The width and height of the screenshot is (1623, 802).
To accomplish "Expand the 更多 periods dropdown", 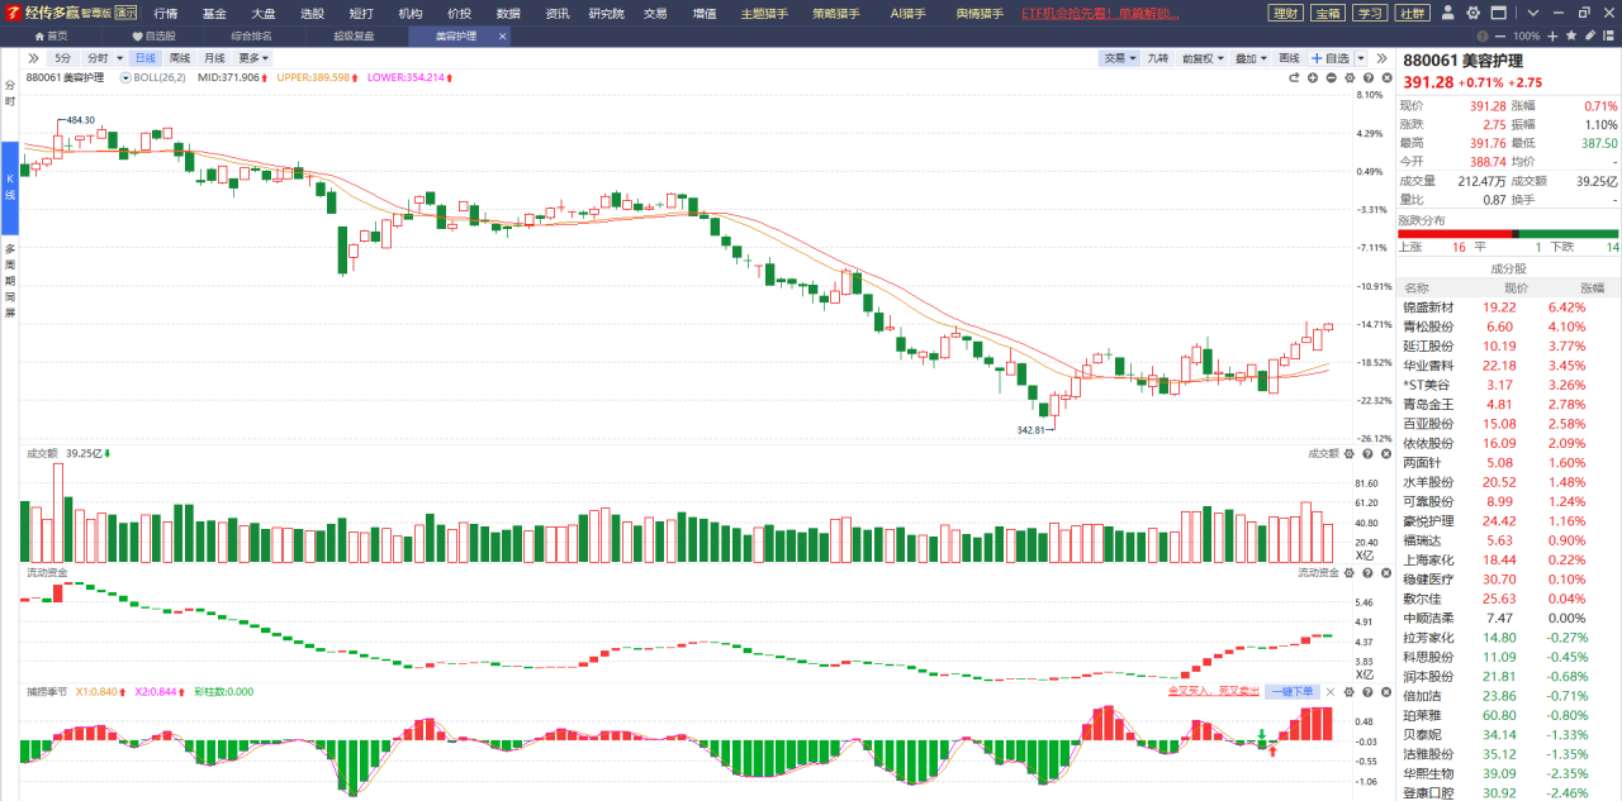I will pos(253,58).
